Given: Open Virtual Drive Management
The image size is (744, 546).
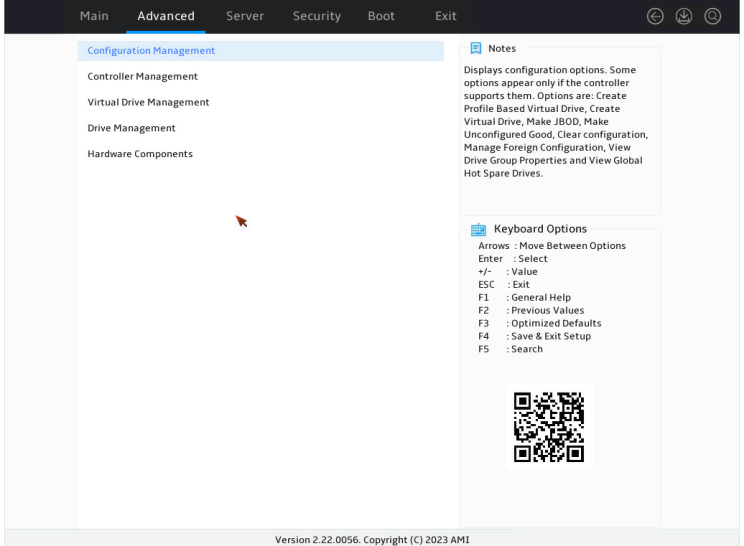Looking at the screenshot, I should click(x=148, y=102).
